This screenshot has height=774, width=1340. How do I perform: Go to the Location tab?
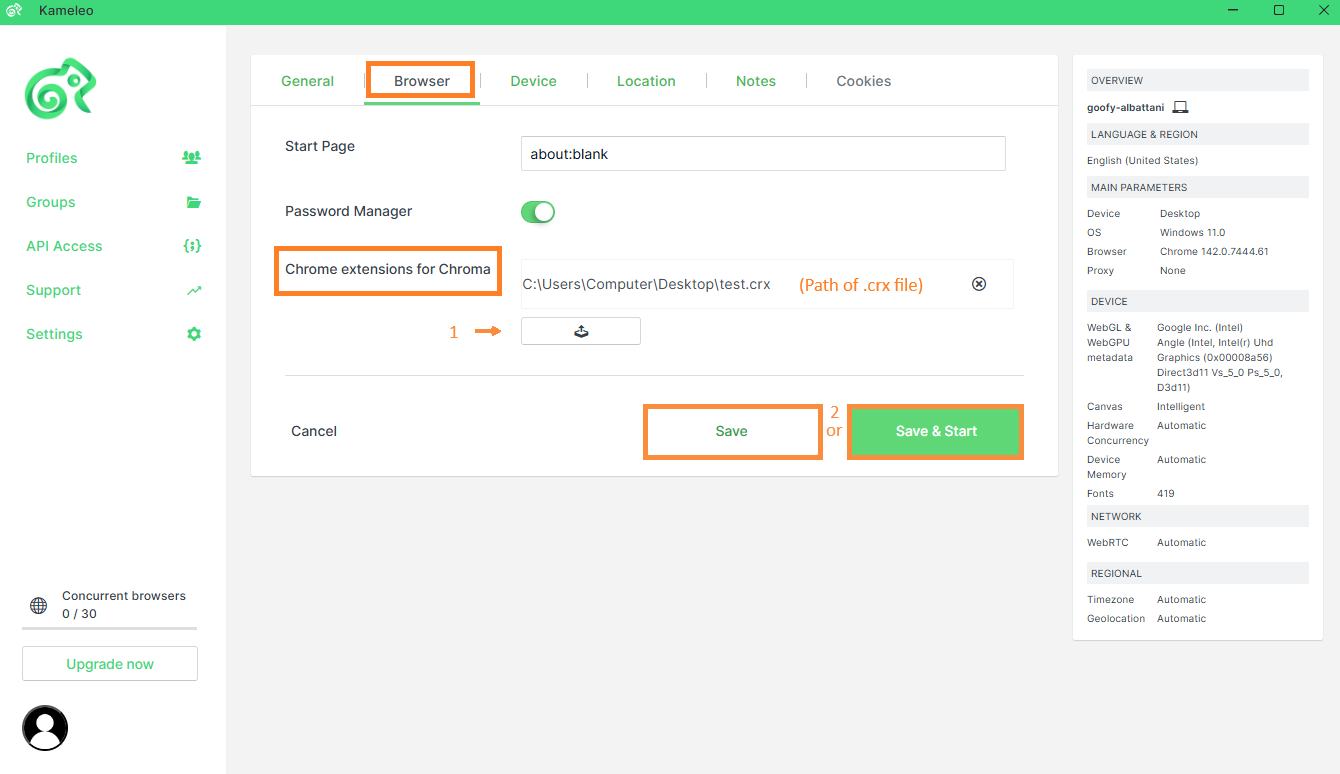click(646, 81)
